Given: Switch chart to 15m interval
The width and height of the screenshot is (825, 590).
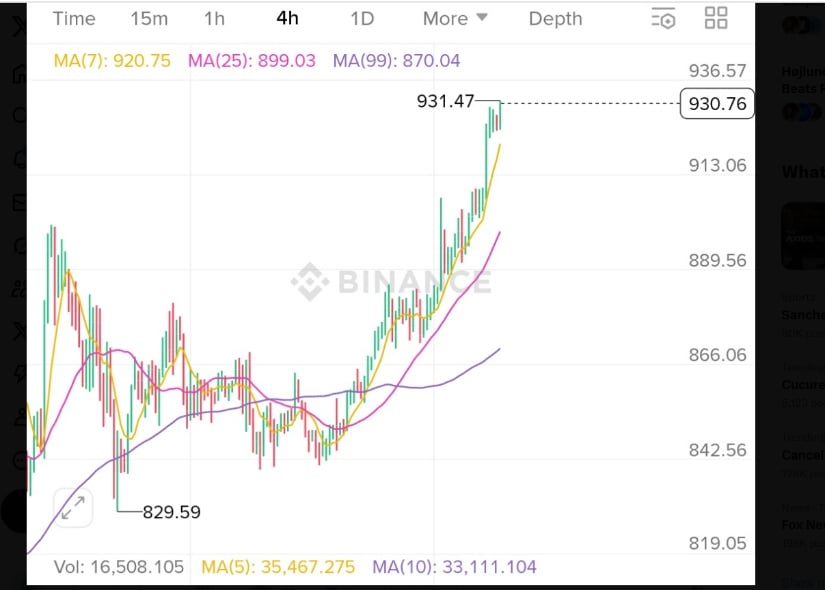Looking at the screenshot, I should point(149,19).
